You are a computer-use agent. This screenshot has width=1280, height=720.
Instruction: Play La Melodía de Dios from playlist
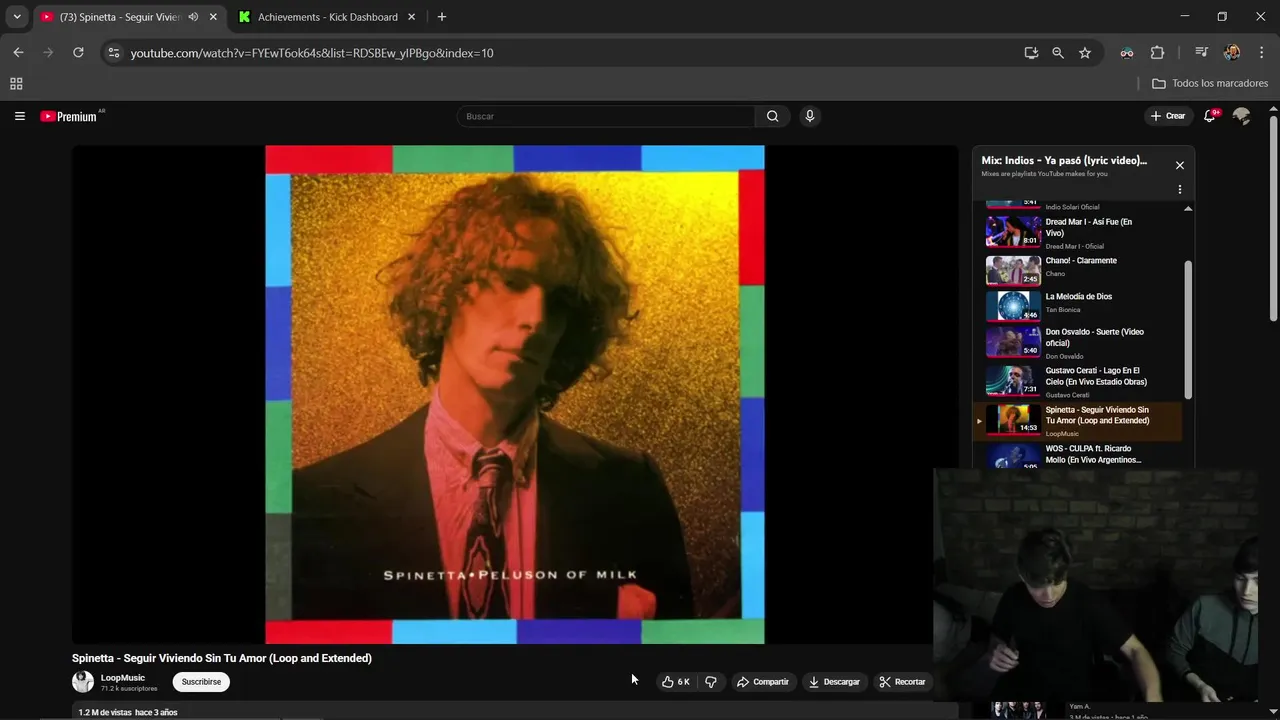[x=1079, y=306]
